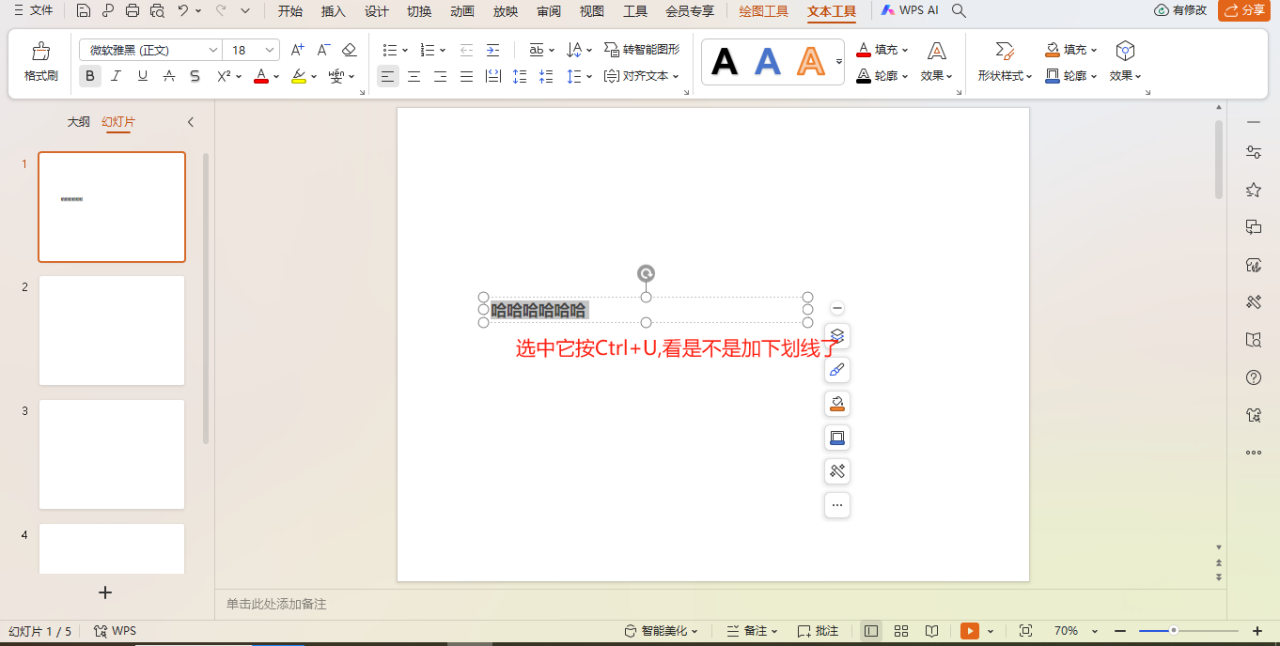The height and width of the screenshot is (646, 1280).
Task: Toggle underline formatting on selected text
Action: click(141, 76)
